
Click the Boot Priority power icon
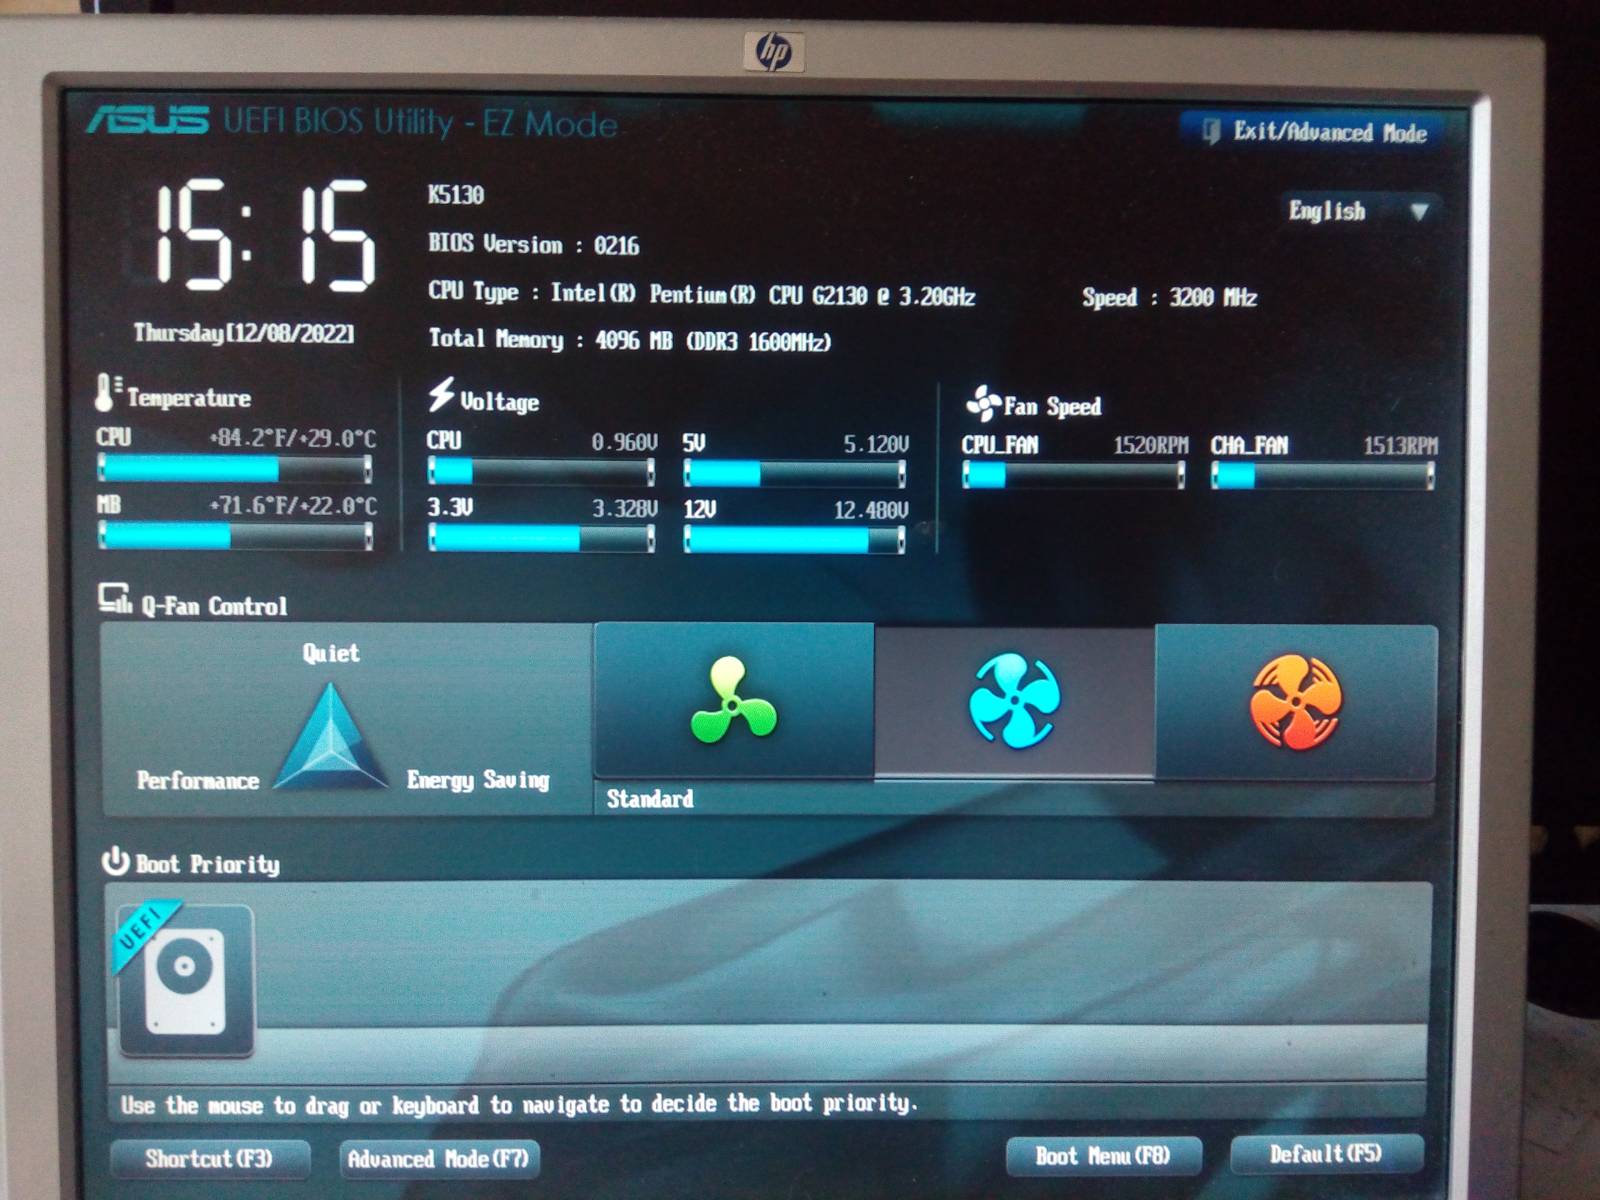(116, 861)
